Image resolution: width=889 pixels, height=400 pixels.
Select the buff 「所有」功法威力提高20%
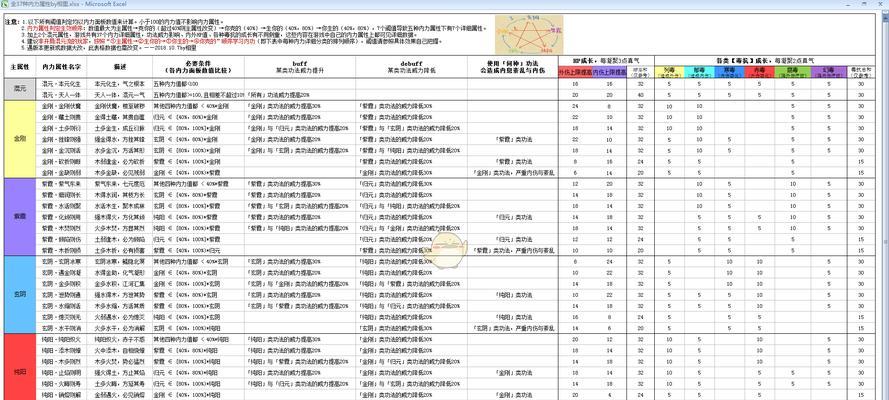pyautogui.click(x=300, y=95)
